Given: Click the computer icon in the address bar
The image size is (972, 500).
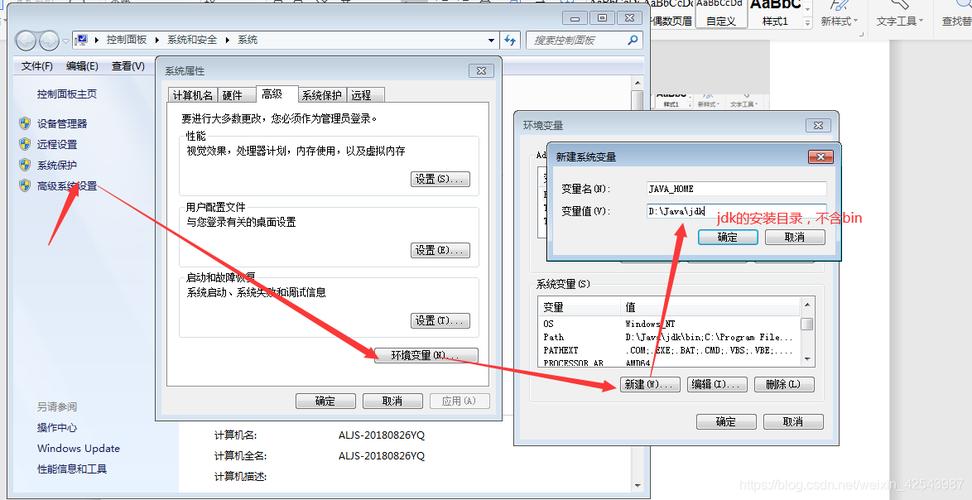Looking at the screenshot, I should [82, 40].
